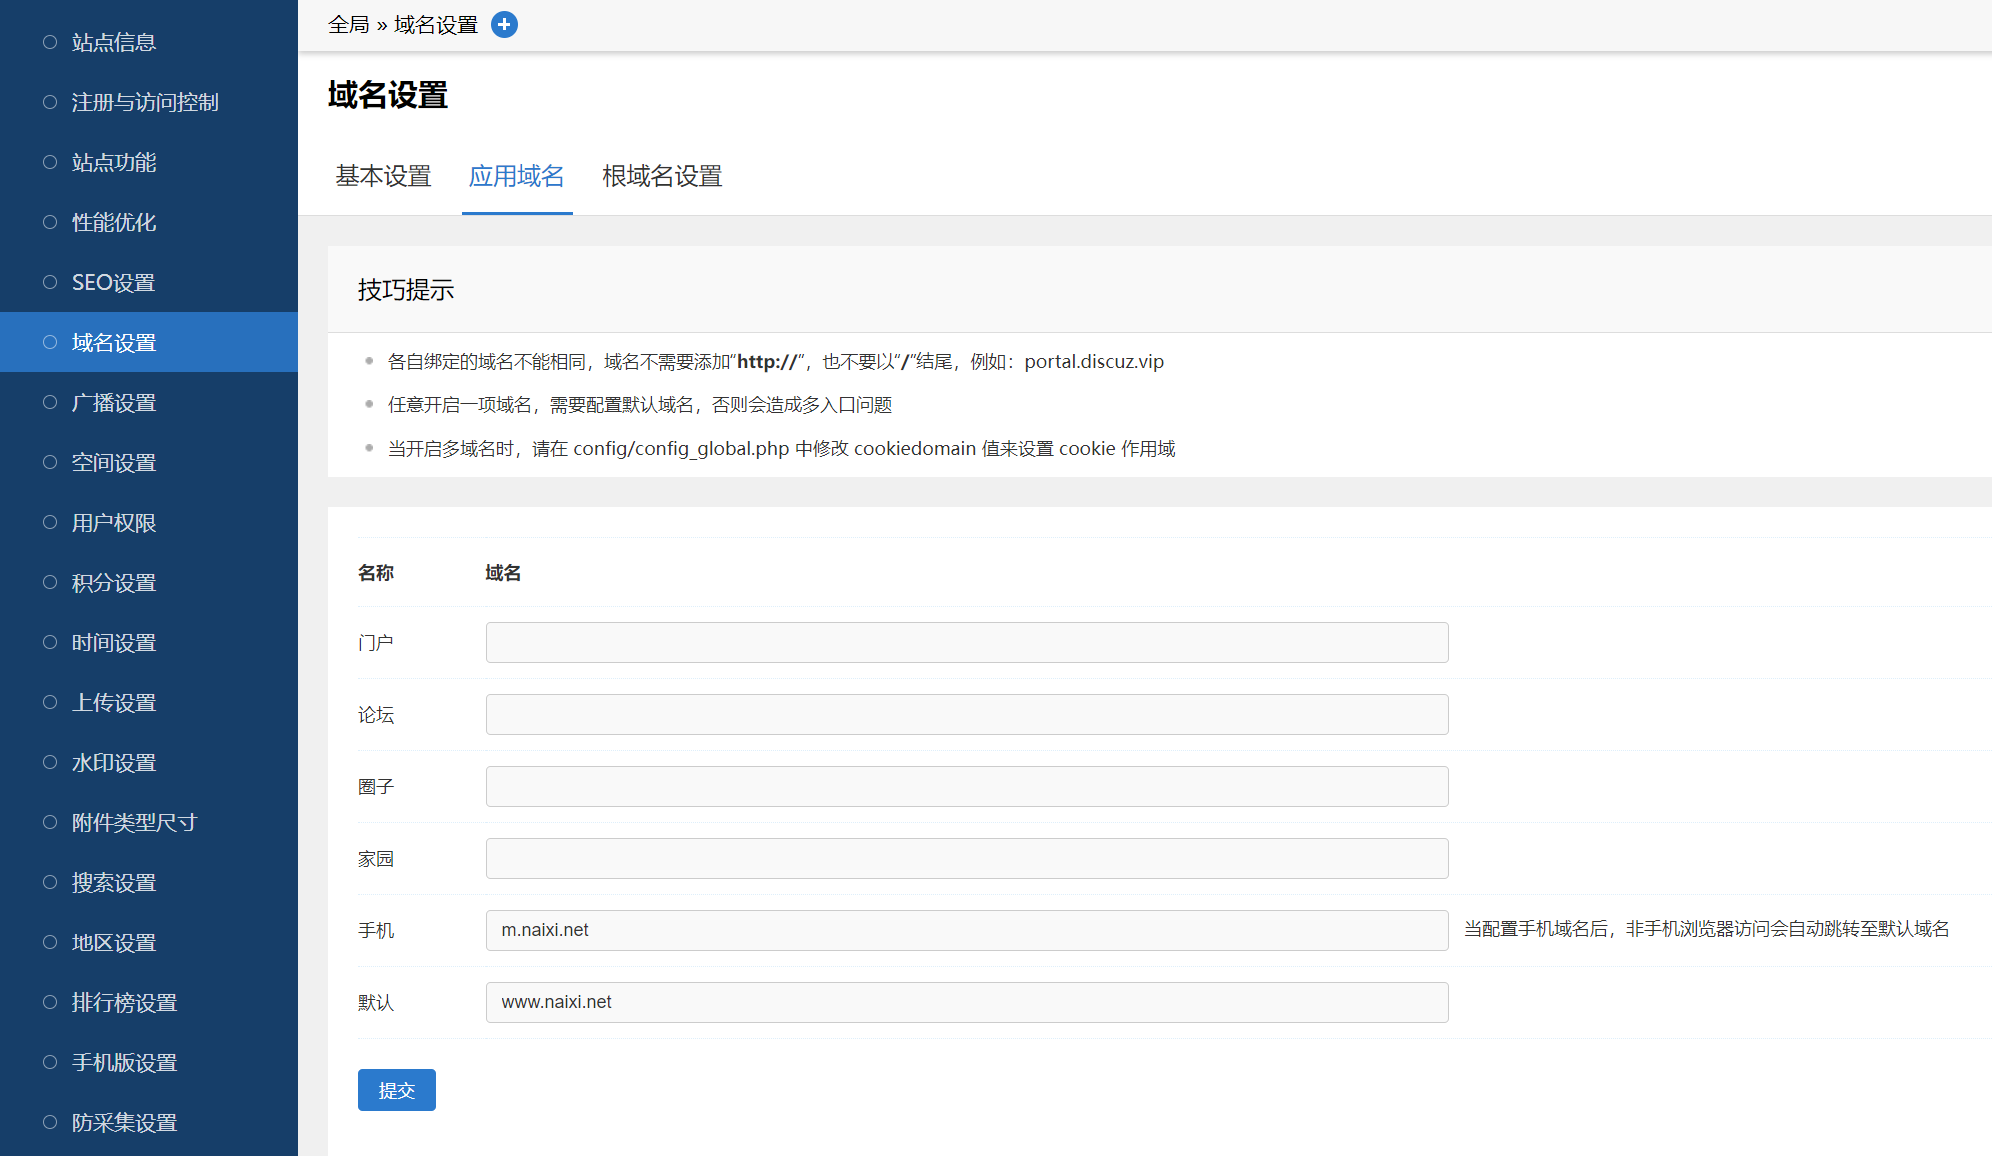1992x1156 pixels.
Task: Click the tip about config_global.php cookiedomain
Action: pos(782,448)
